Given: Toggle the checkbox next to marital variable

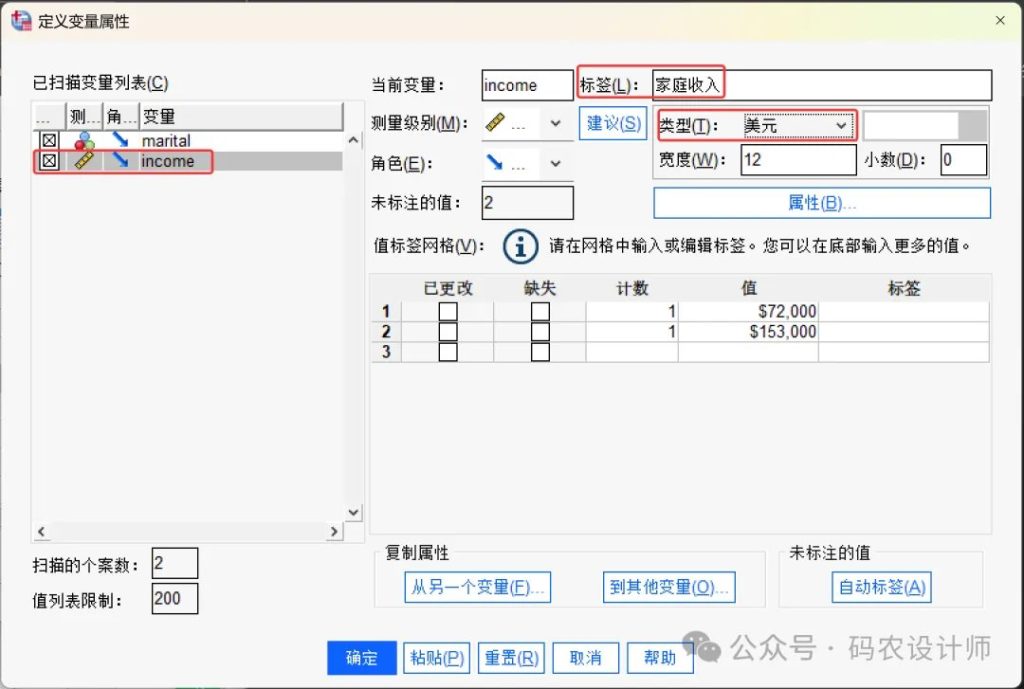Looking at the screenshot, I should coord(48,141).
